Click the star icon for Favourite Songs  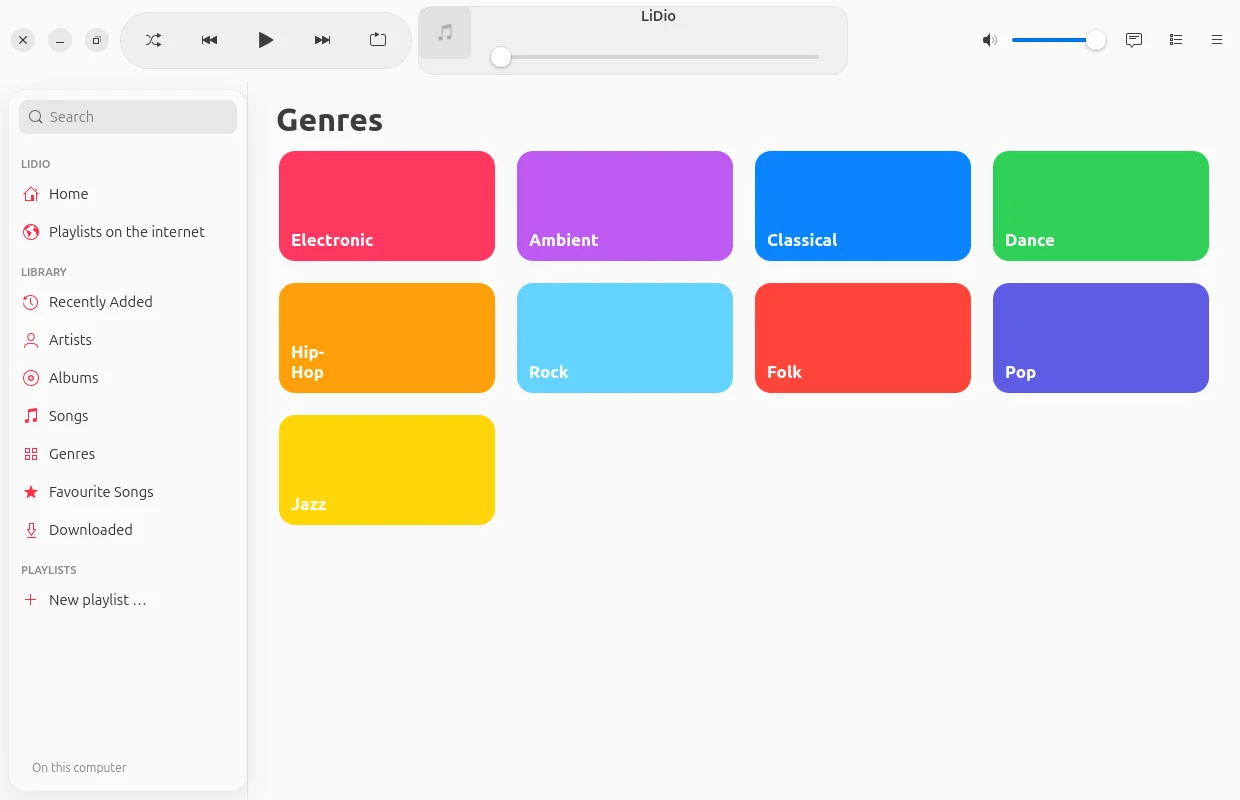pos(31,492)
